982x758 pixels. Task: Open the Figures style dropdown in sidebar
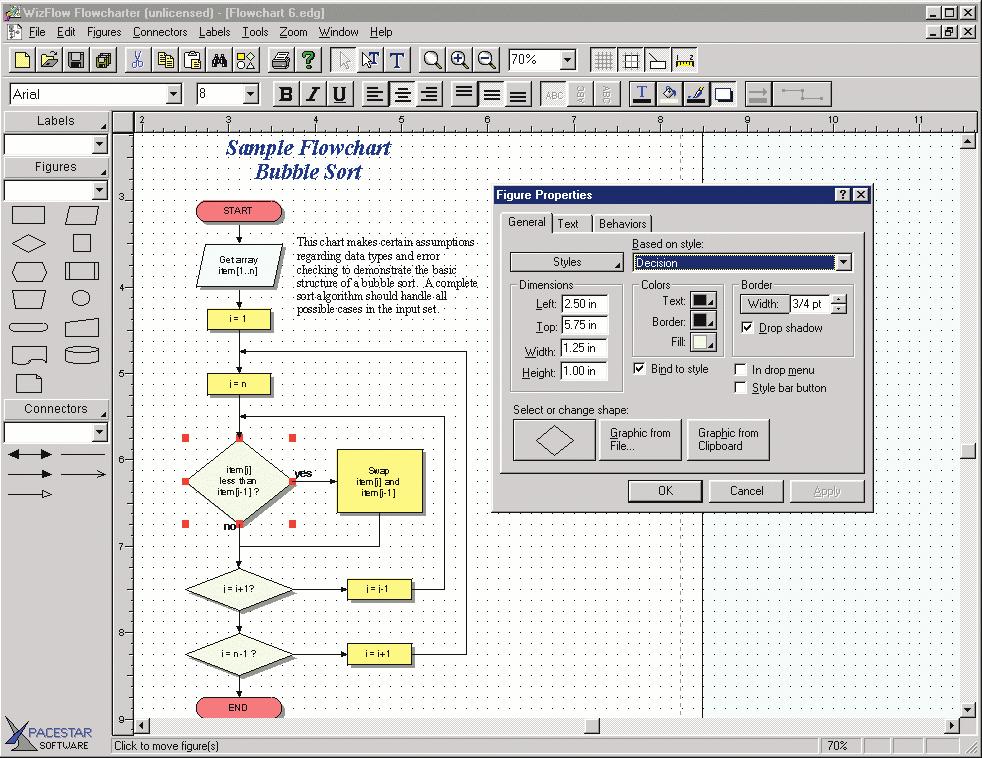coord(100,190)
